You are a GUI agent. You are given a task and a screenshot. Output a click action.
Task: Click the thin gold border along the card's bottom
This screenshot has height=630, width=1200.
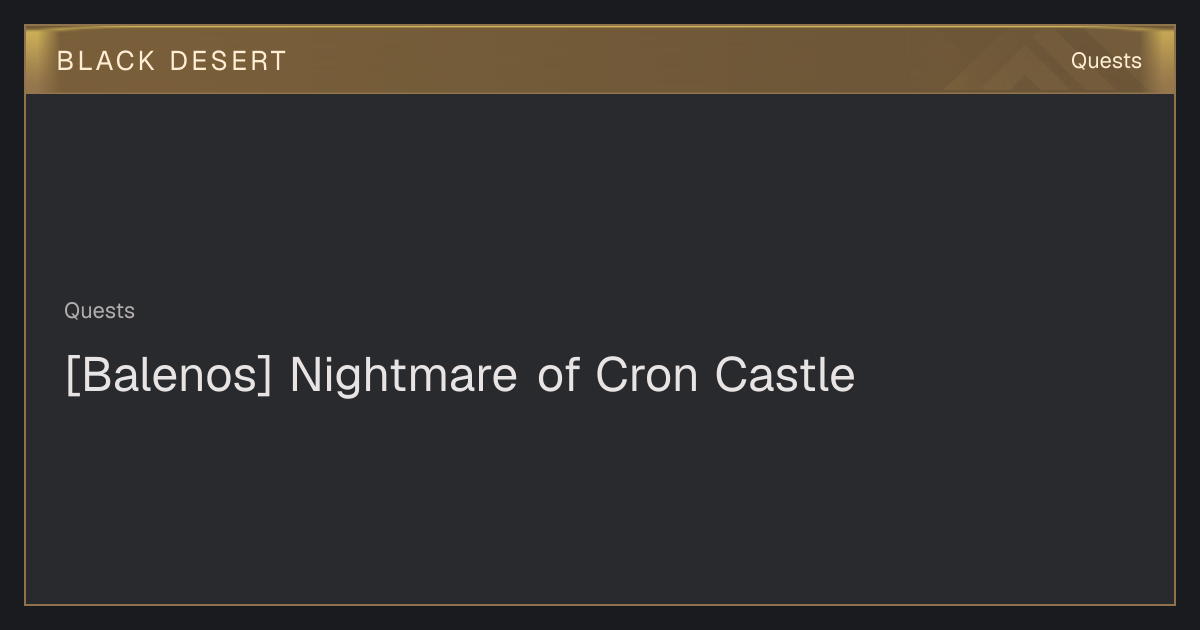click(600, 604)
